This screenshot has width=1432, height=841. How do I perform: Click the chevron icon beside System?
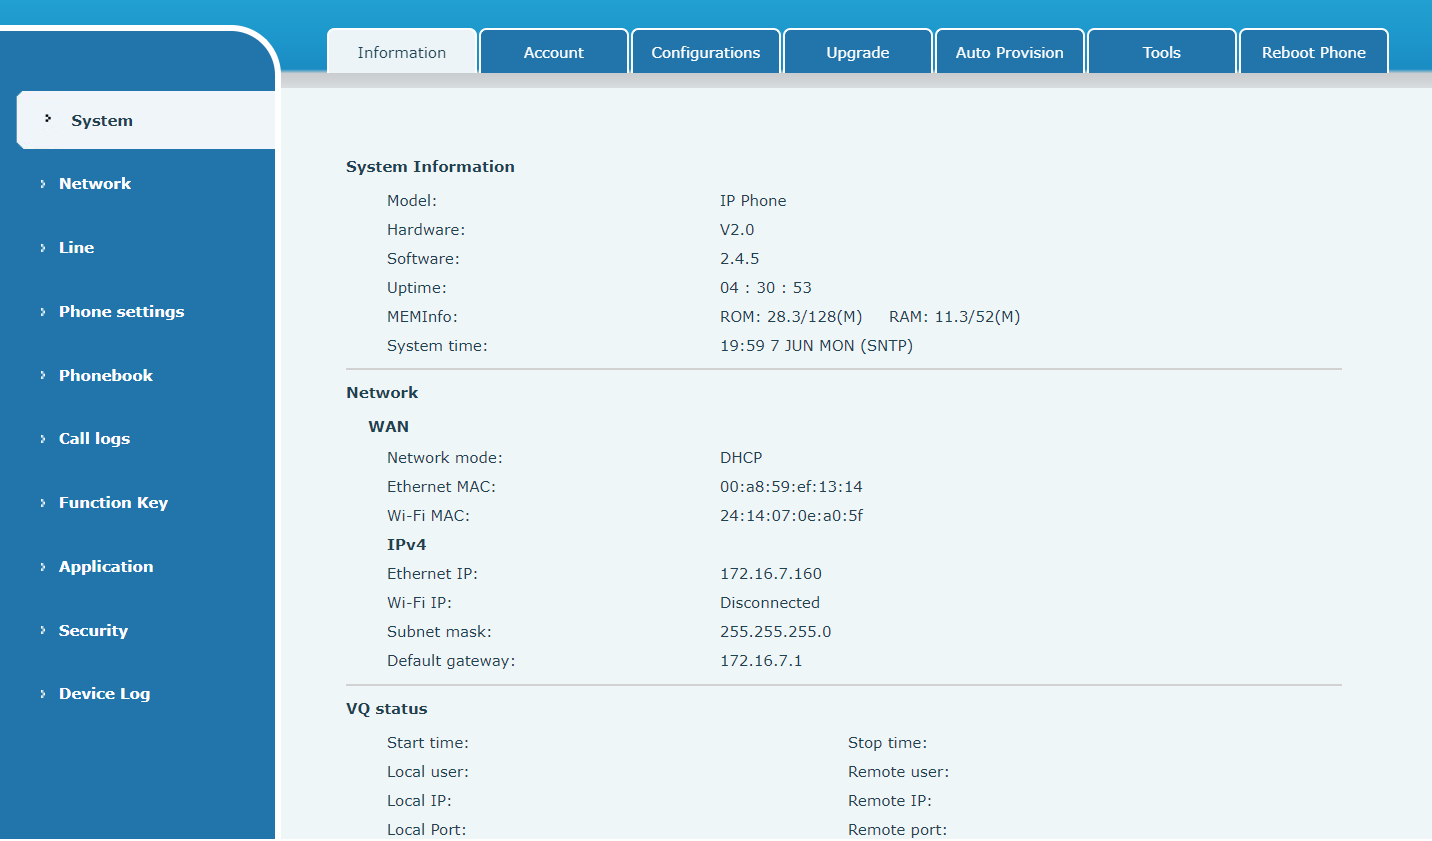tap(46, 116)
